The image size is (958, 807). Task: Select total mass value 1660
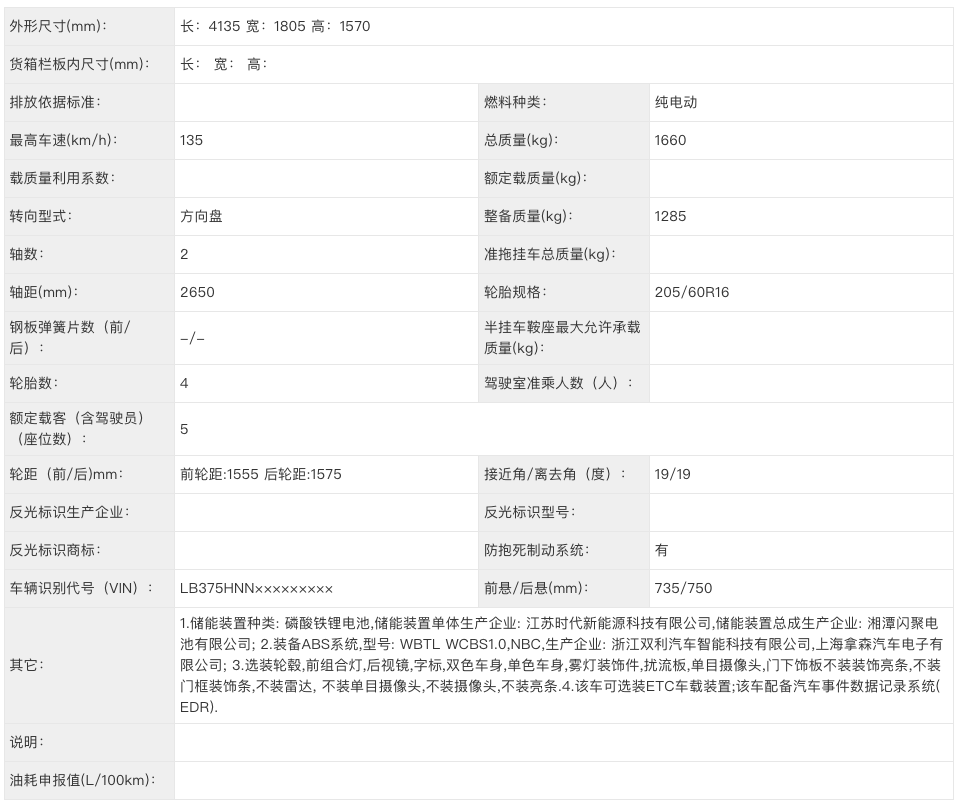click(670, 140)
